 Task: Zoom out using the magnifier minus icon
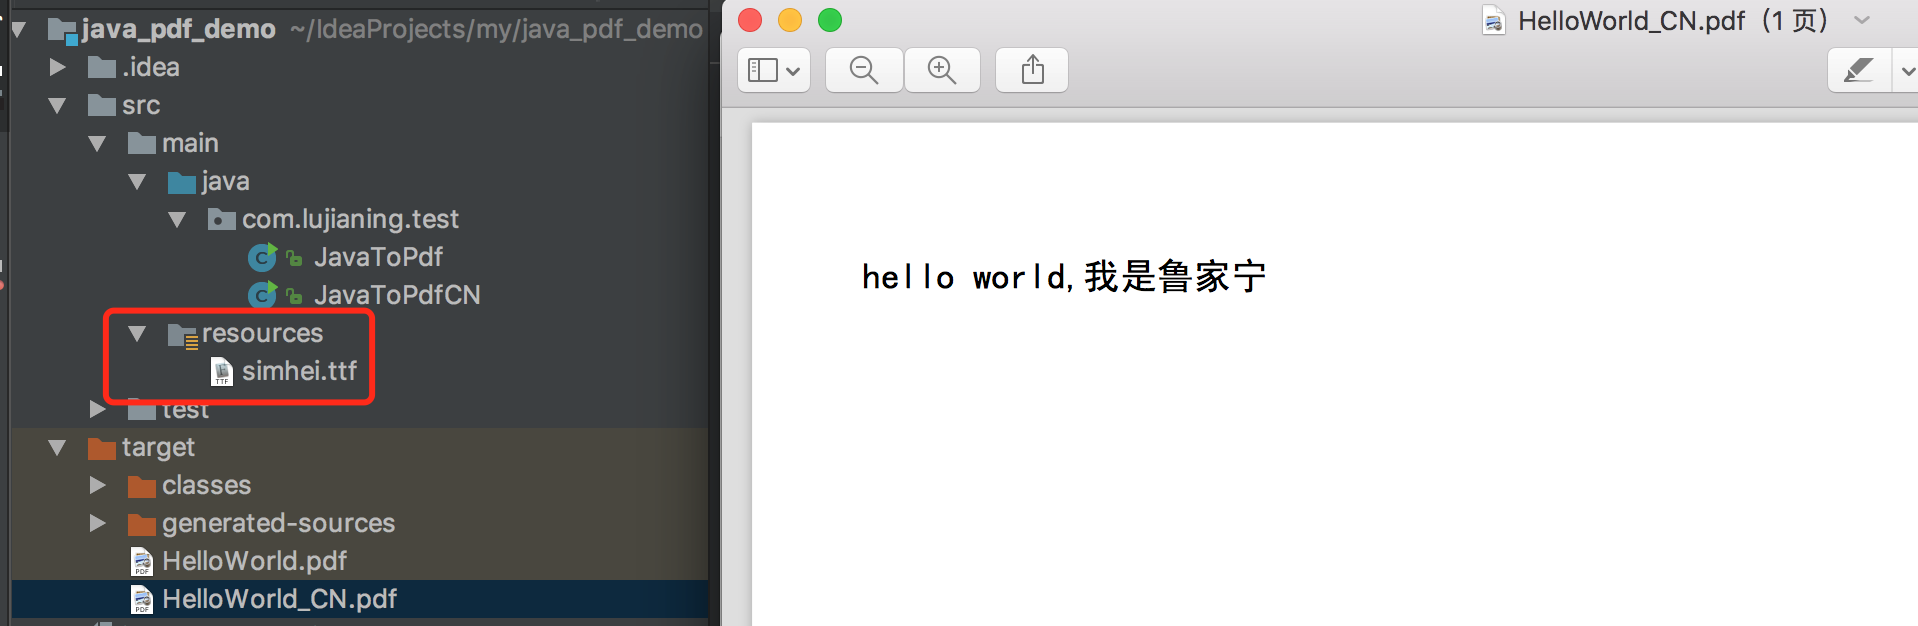click(x=864, y=70)
